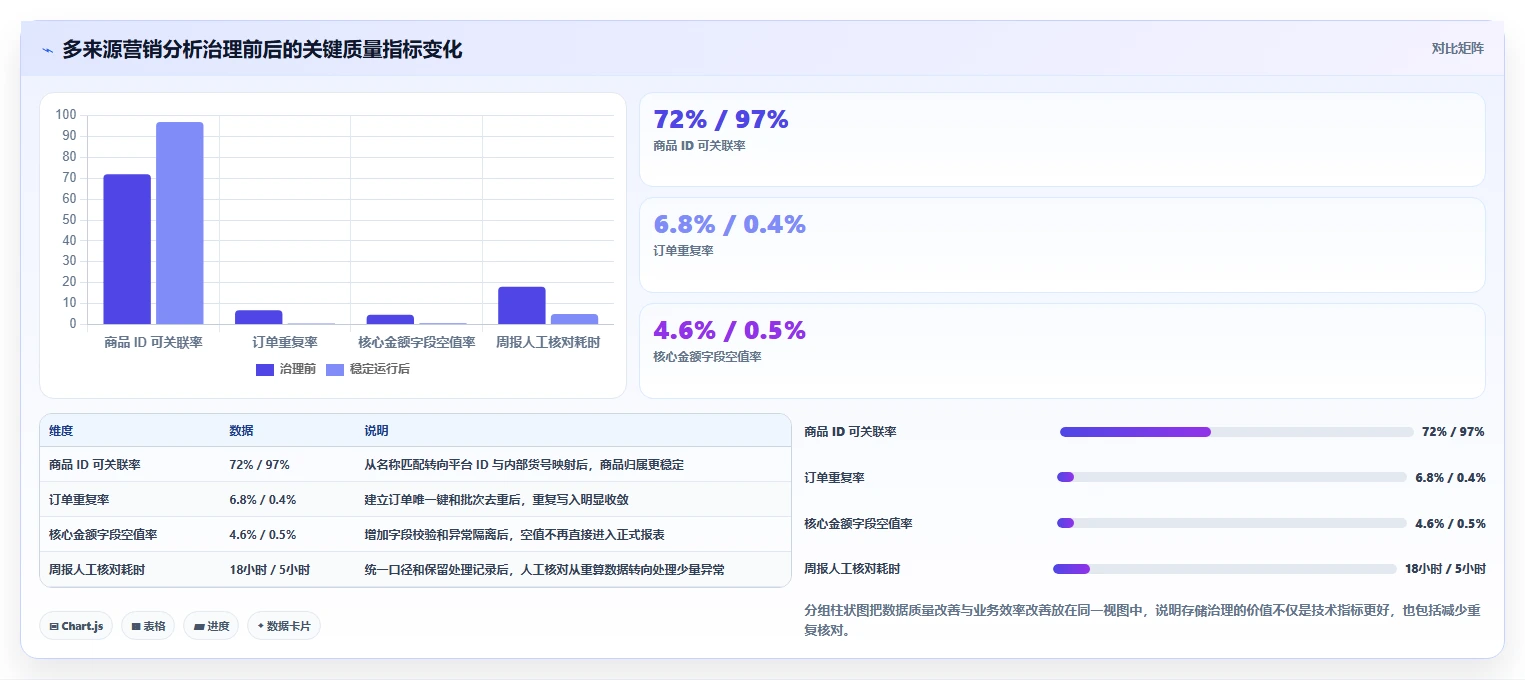Click the table cell 6.8% / 0.4%
The image size is (1525, 680).
pyautogui.click(x=263, y=500)
